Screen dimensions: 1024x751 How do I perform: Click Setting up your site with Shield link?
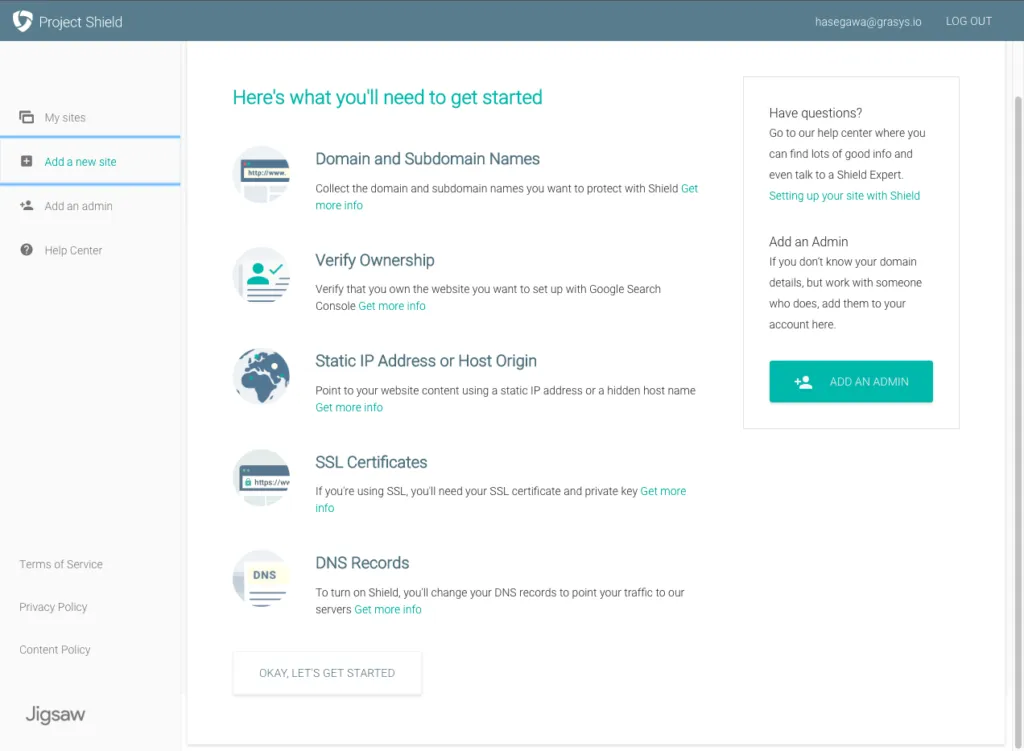[x=844, y=195]
